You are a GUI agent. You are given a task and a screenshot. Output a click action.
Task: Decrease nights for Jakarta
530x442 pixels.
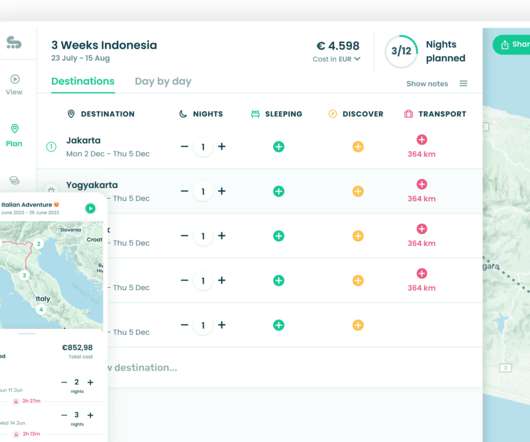[184, 147]
